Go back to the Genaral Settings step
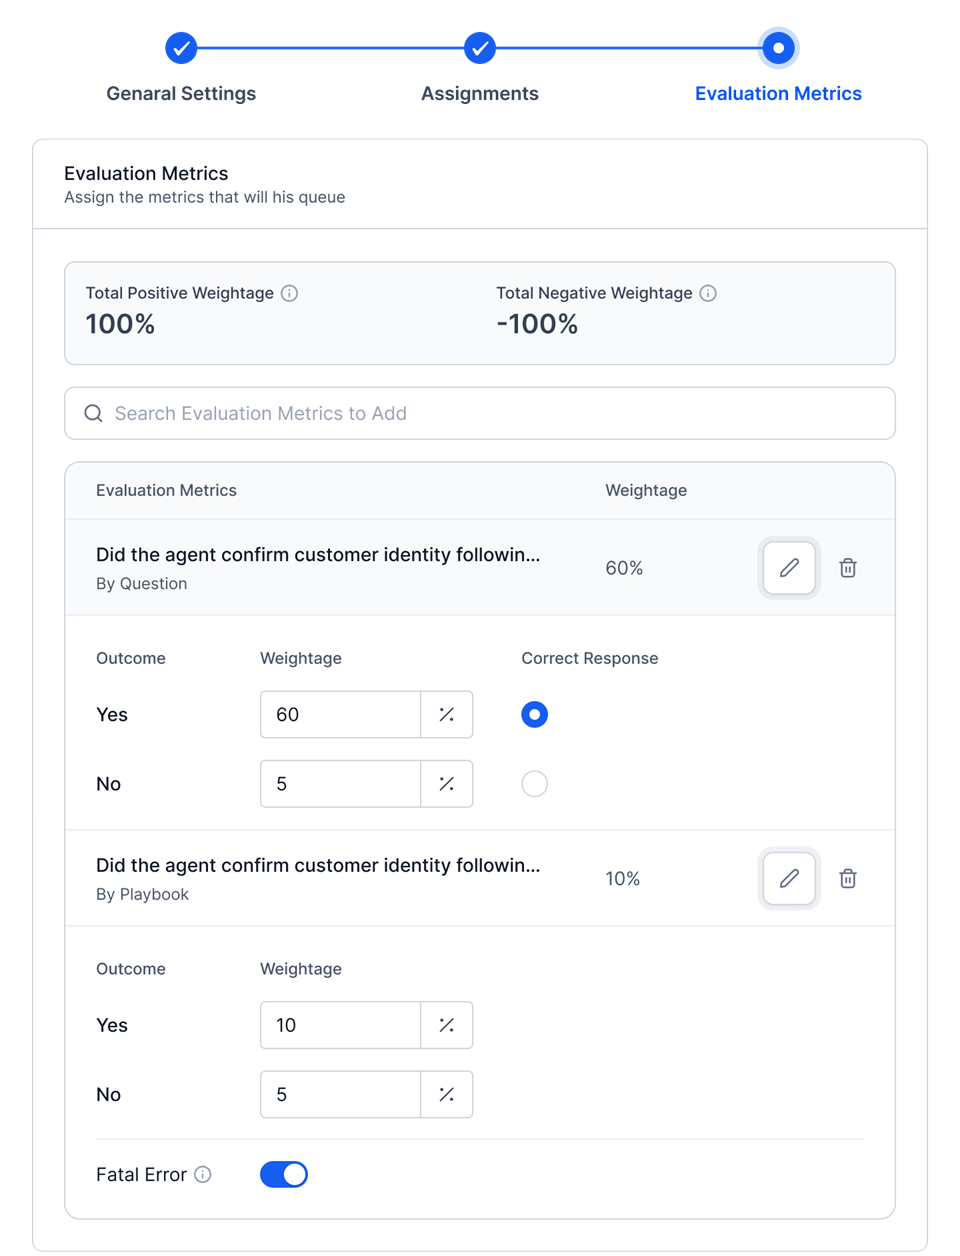The height and width of the screenshot is (1256, 960). [181, 93]
